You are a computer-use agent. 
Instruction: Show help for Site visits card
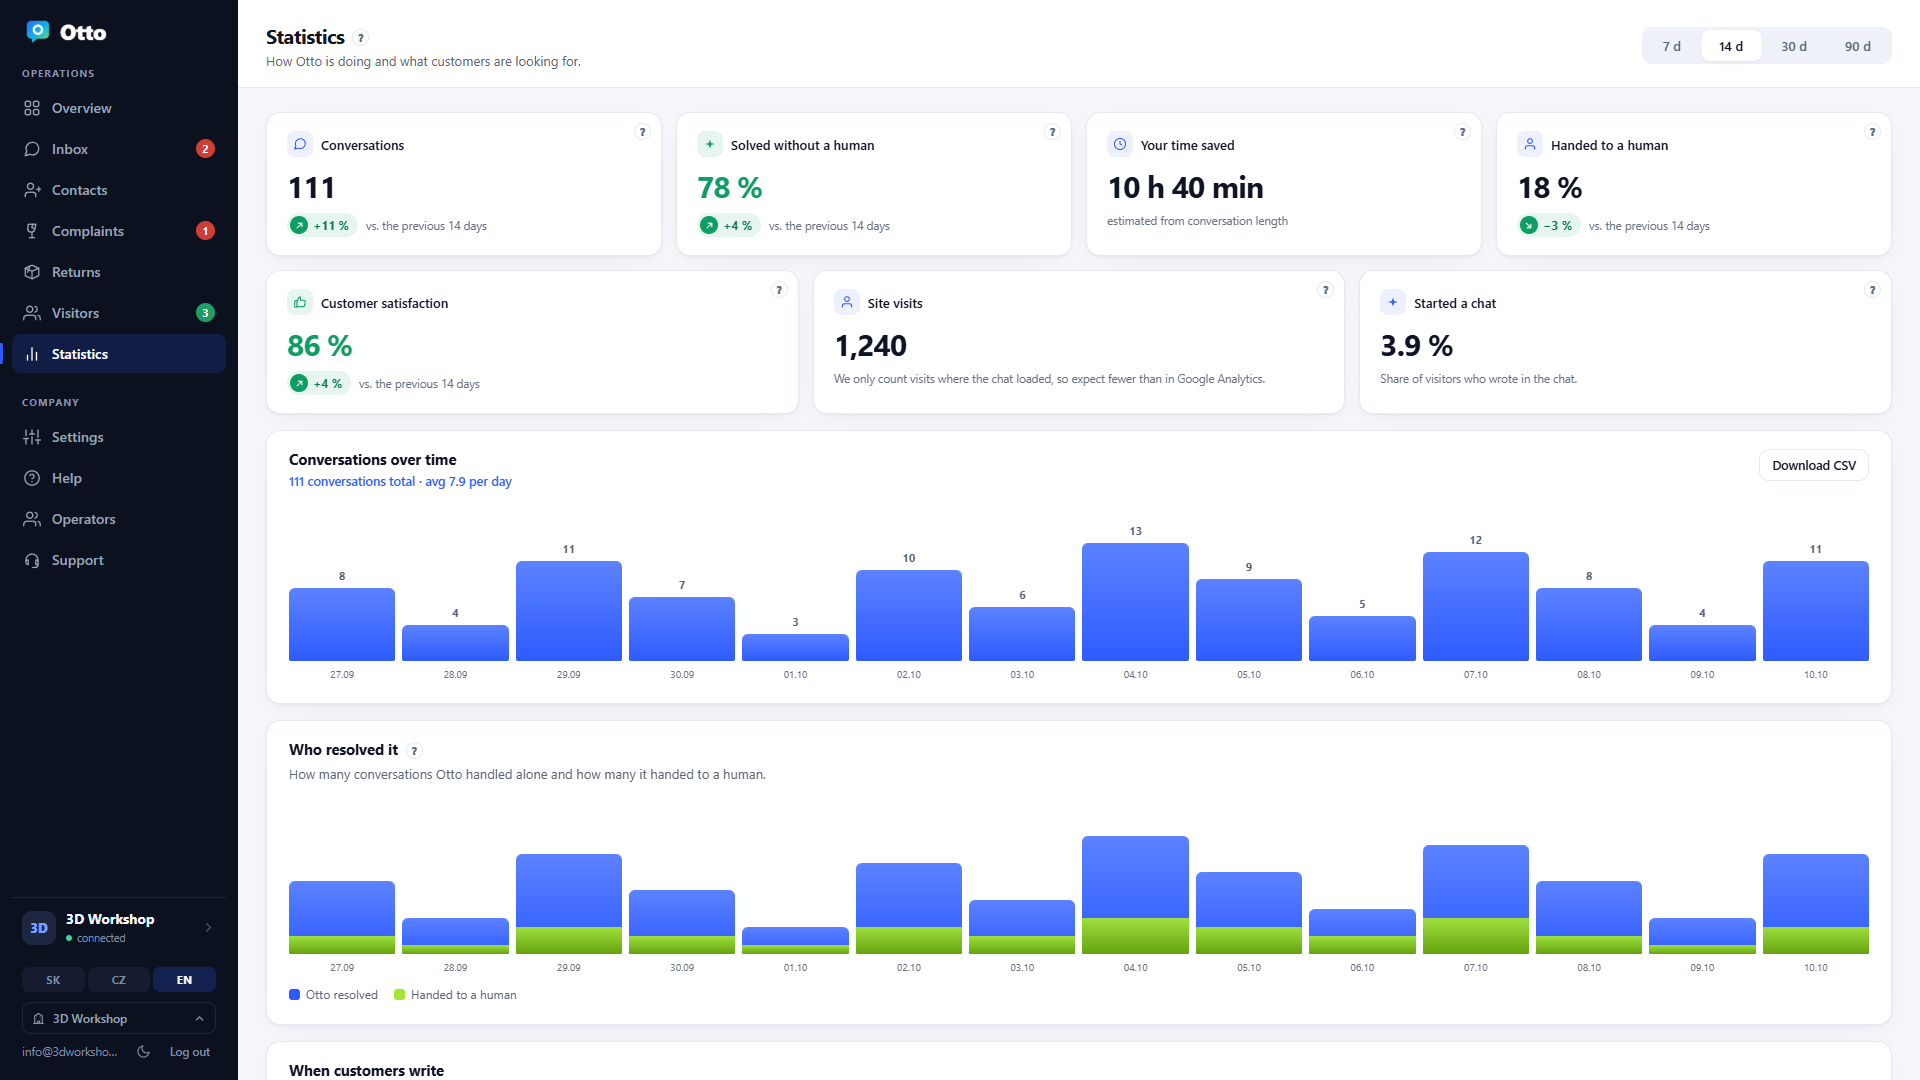pos(1325,290)
